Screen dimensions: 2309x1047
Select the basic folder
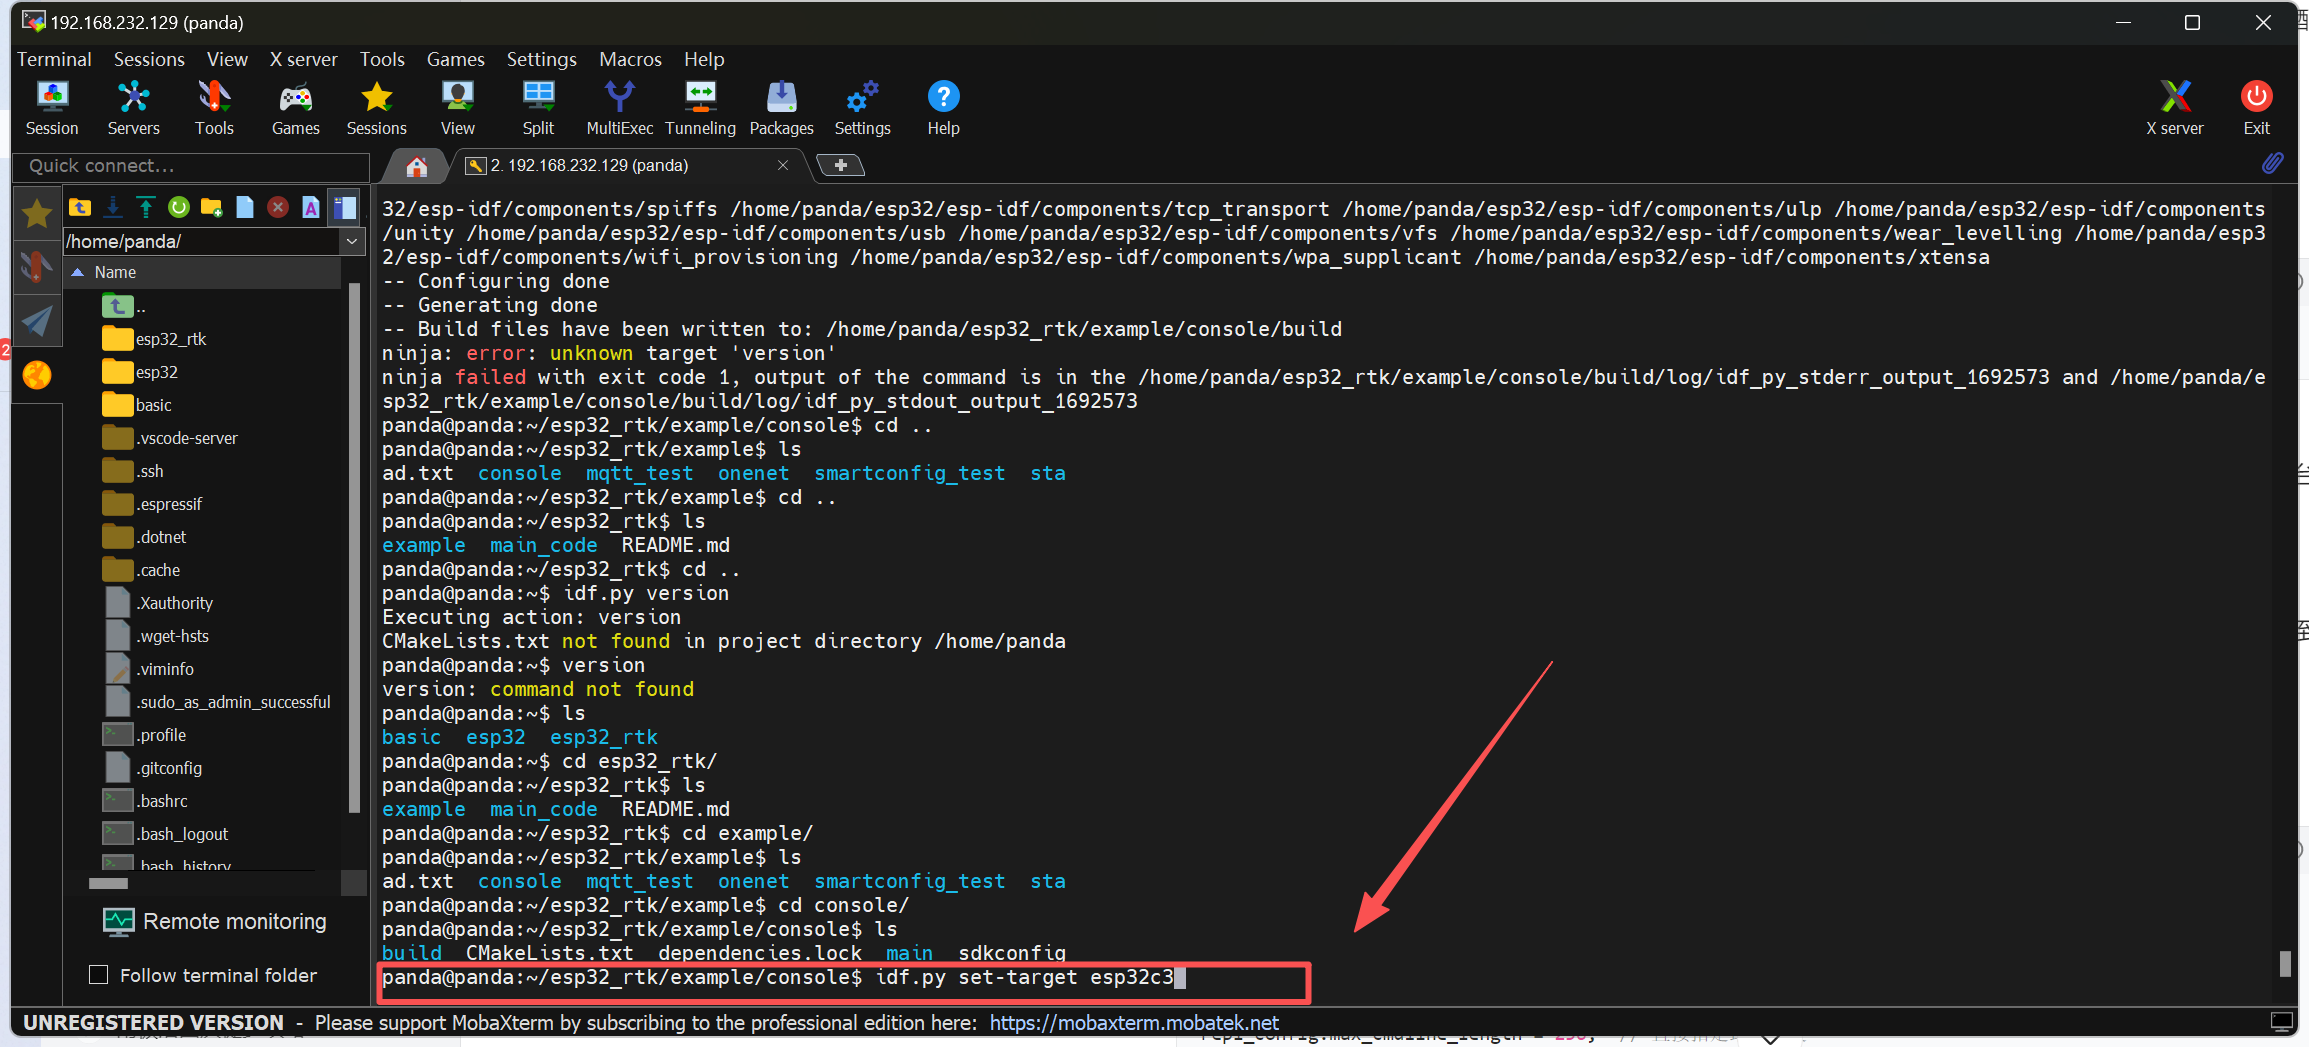coord(137,405)
